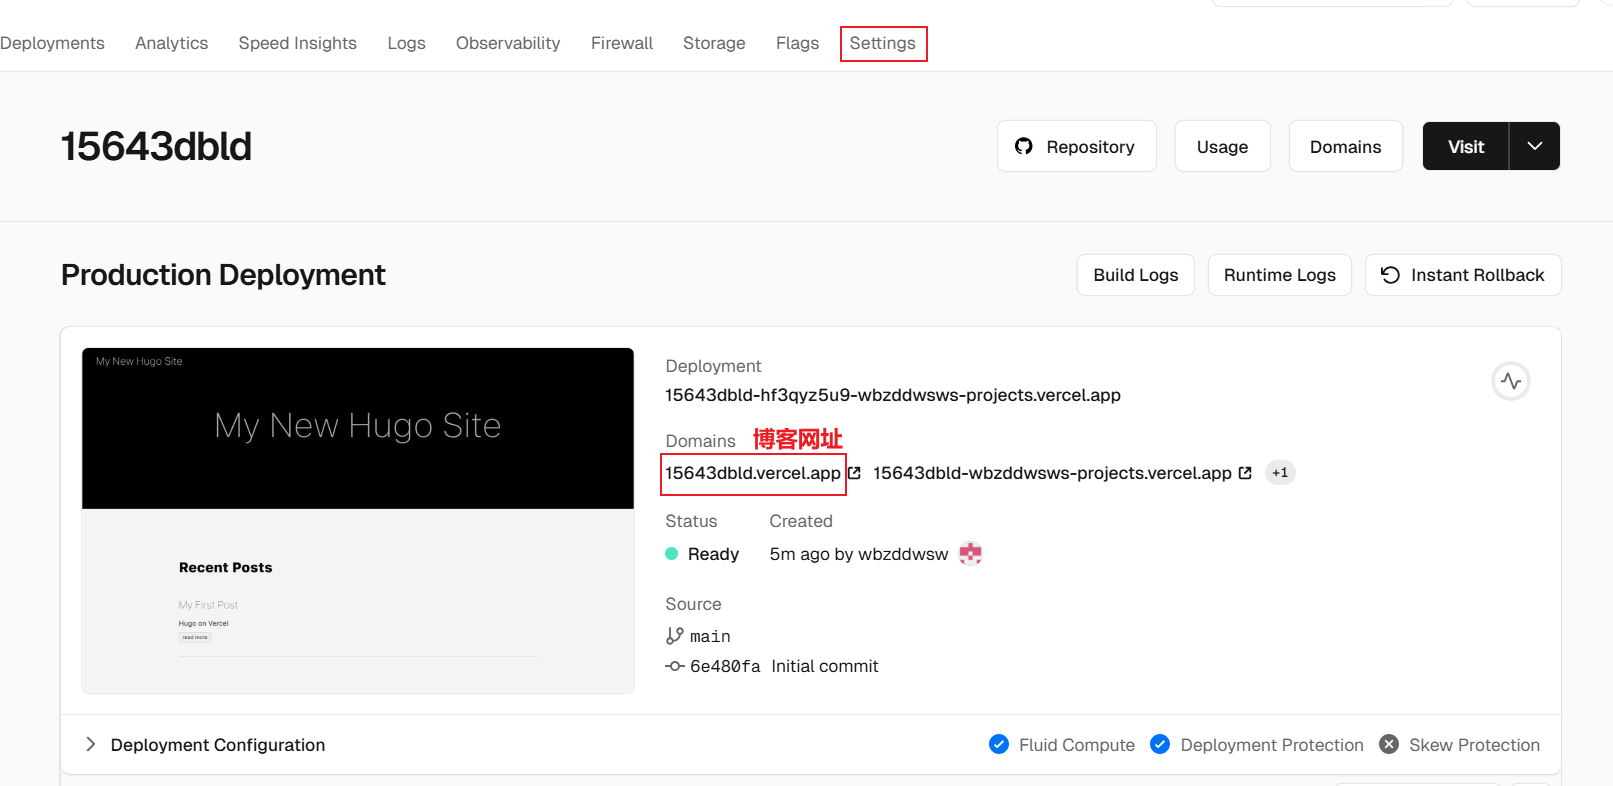
Task: Expand Deployment Configuration section
Action: coord(205,745)
